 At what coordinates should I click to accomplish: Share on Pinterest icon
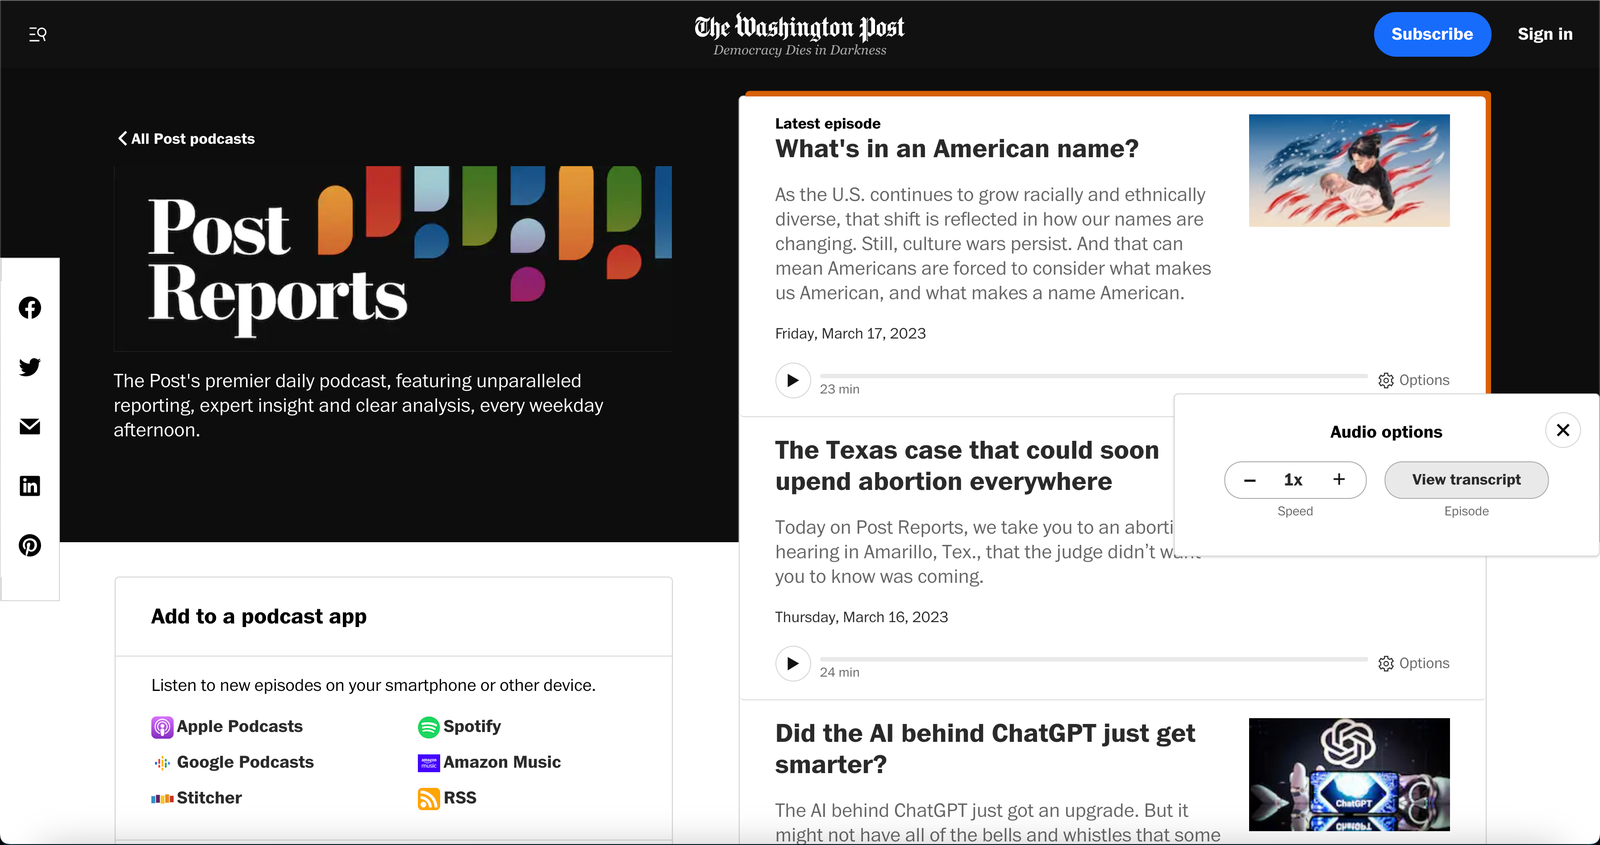pos(30,545)
